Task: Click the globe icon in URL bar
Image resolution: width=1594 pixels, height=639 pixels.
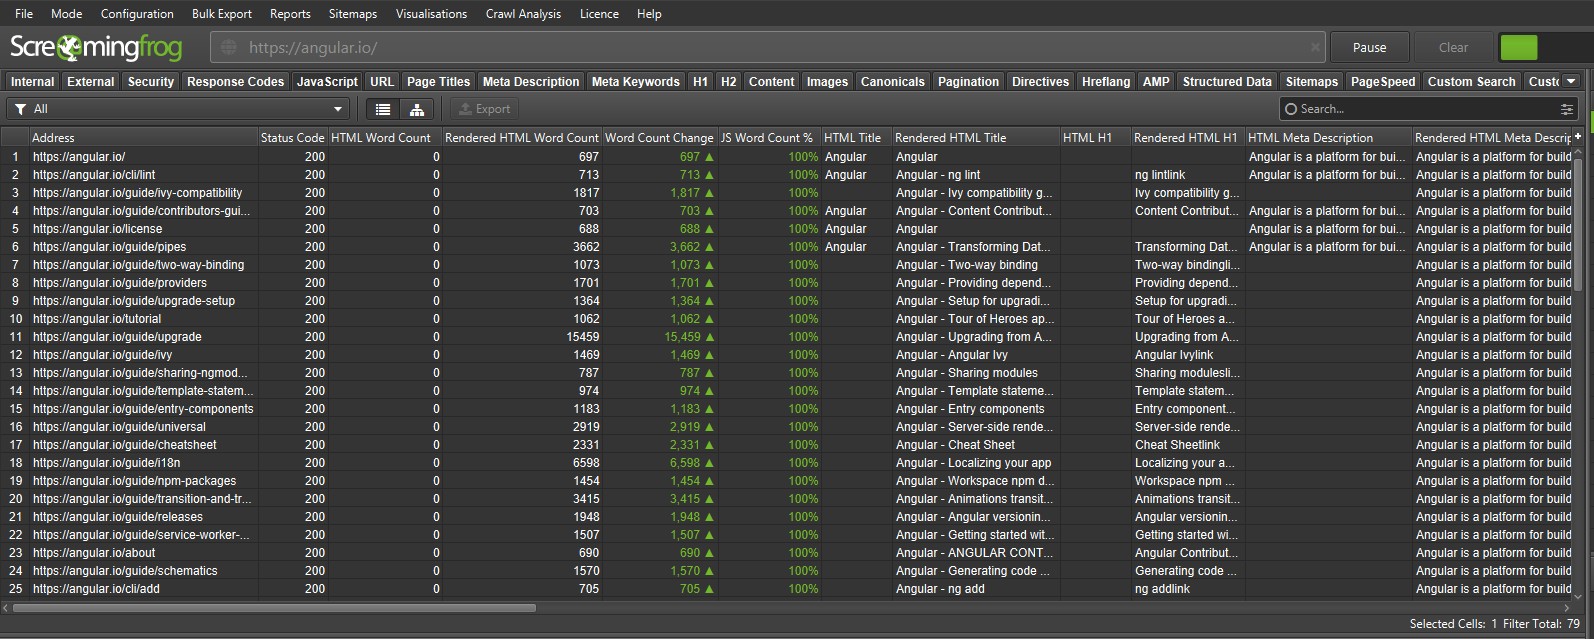Action: [229, 47]
